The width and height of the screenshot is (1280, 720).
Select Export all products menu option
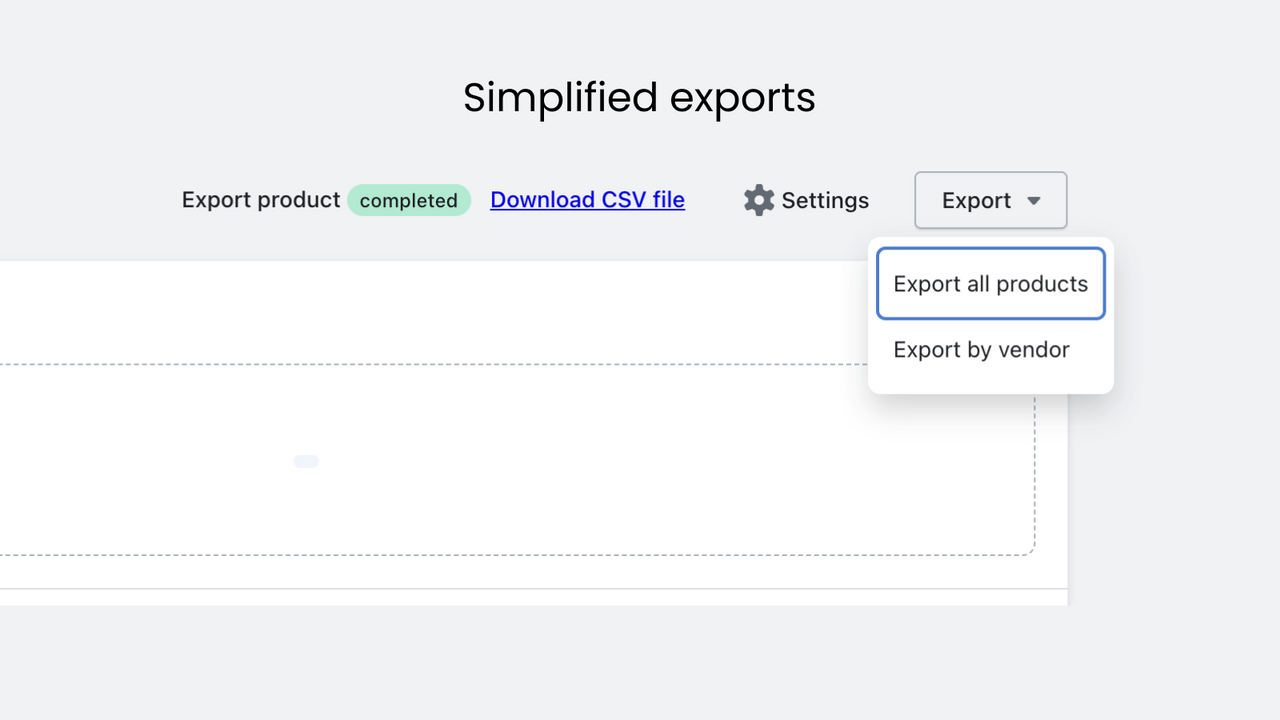click(x=991, y=284)
